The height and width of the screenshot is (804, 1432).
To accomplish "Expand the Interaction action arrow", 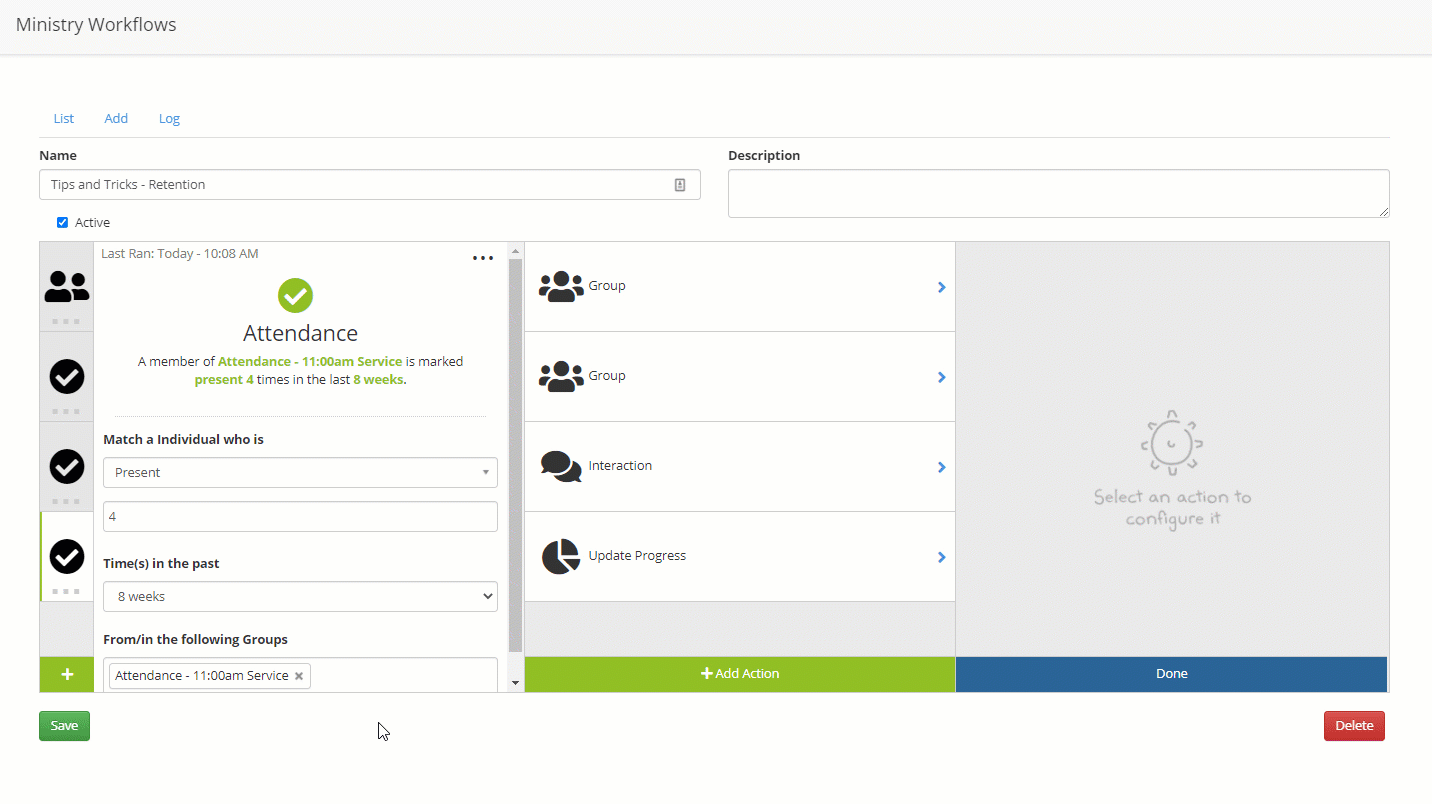I will pos(941,467).
